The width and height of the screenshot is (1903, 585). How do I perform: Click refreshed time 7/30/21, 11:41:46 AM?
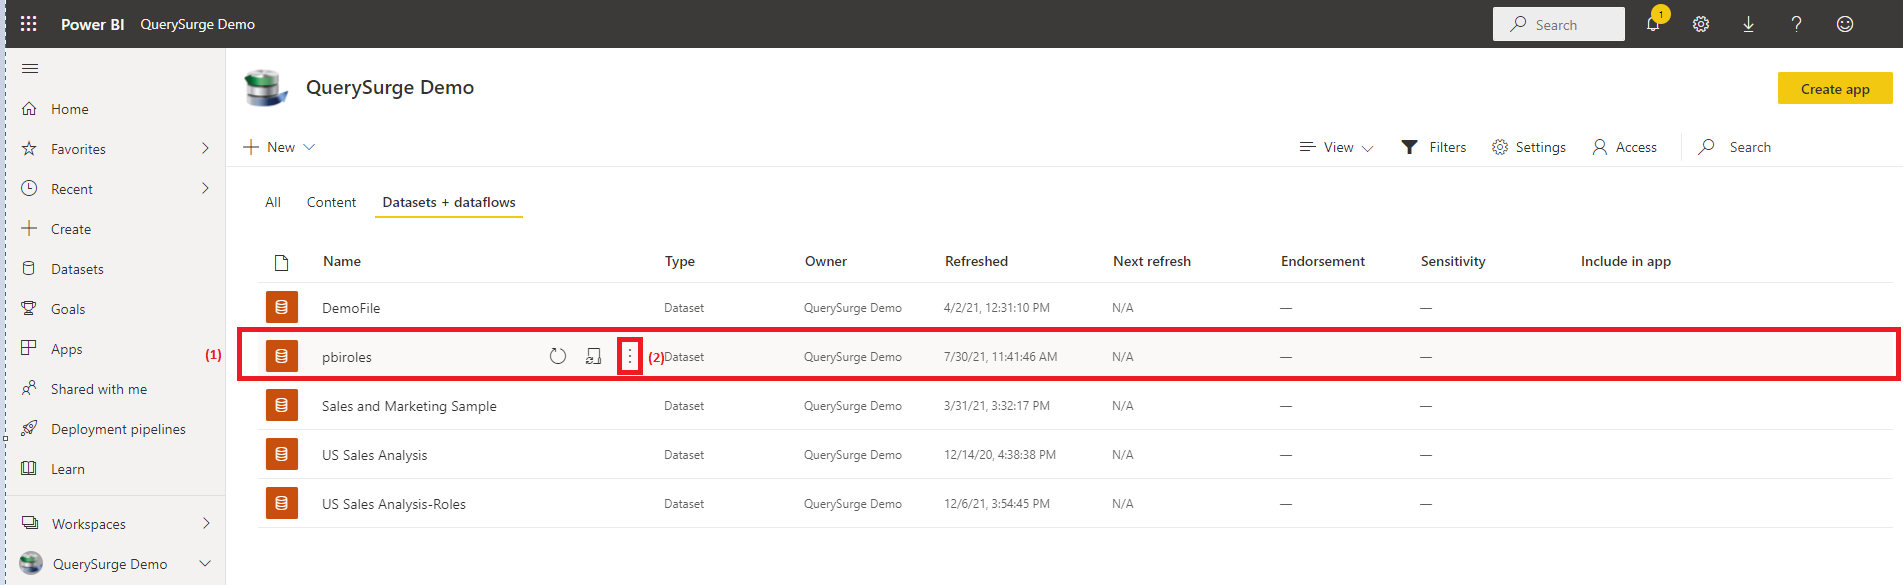tap(1000, 357)
